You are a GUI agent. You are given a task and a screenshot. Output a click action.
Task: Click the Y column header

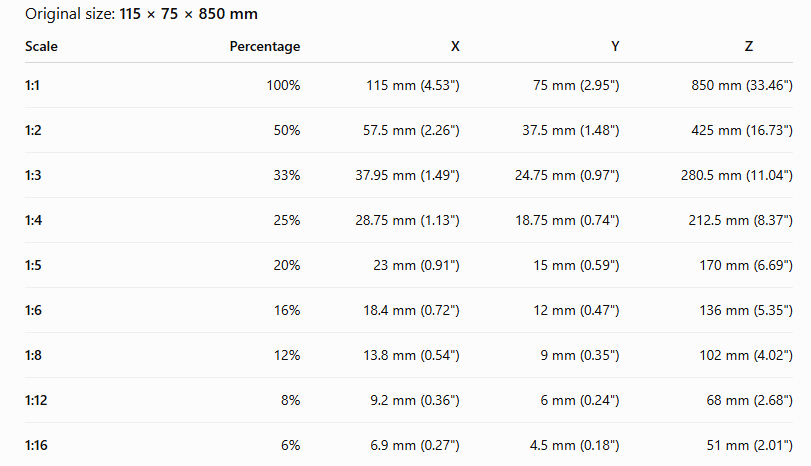[x=615, y=47]
